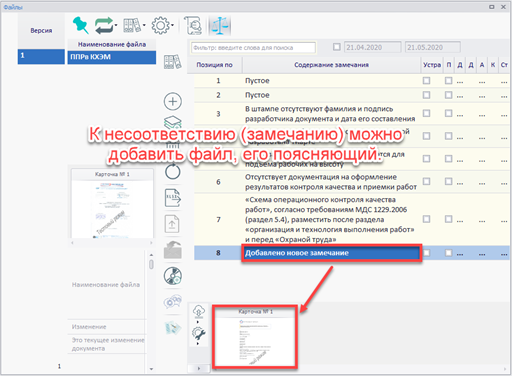Click the stacked layers icon

(x=173, y=122)
